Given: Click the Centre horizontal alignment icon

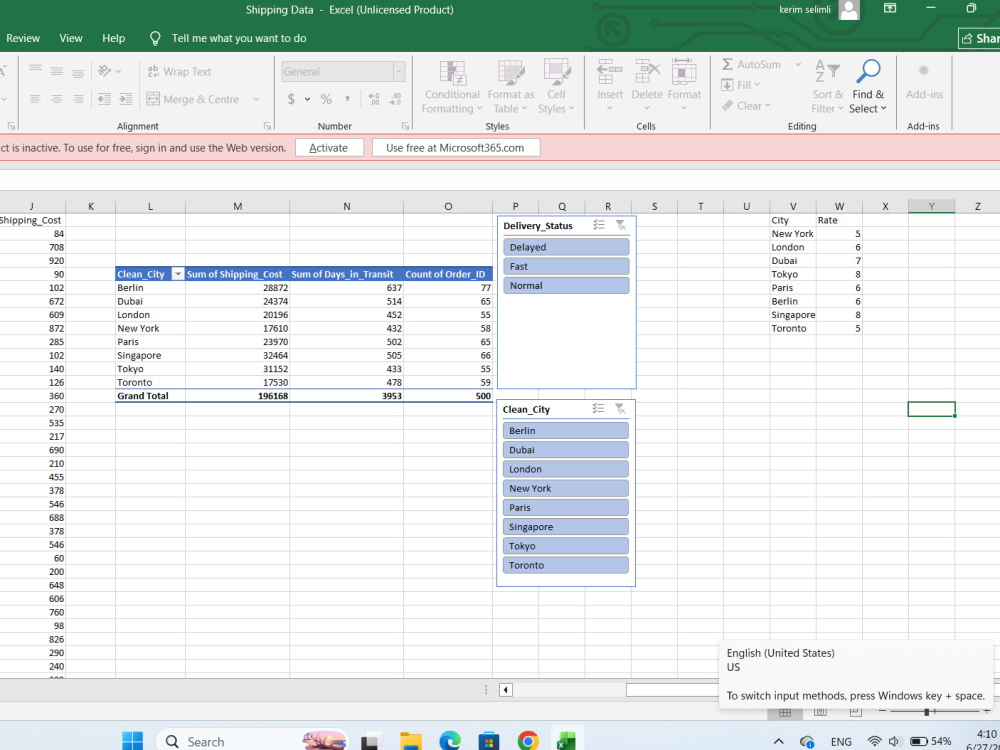Looking at the screenshot, I should click(x=57, y=99).
